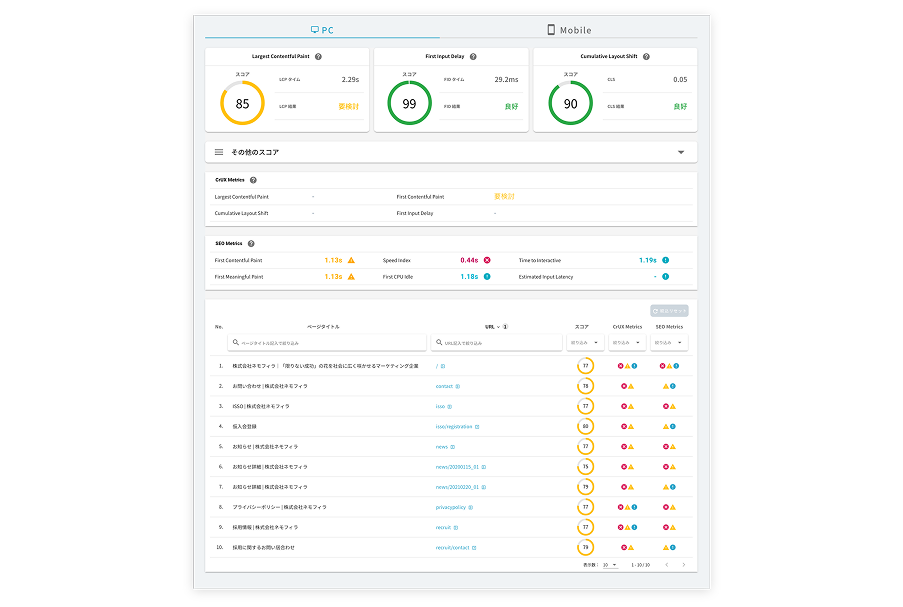The height and width of the screenshot is (607, 903).
Task: Click warning icon for First Contentful Paint 1.13s
Action: coord(351,260)
